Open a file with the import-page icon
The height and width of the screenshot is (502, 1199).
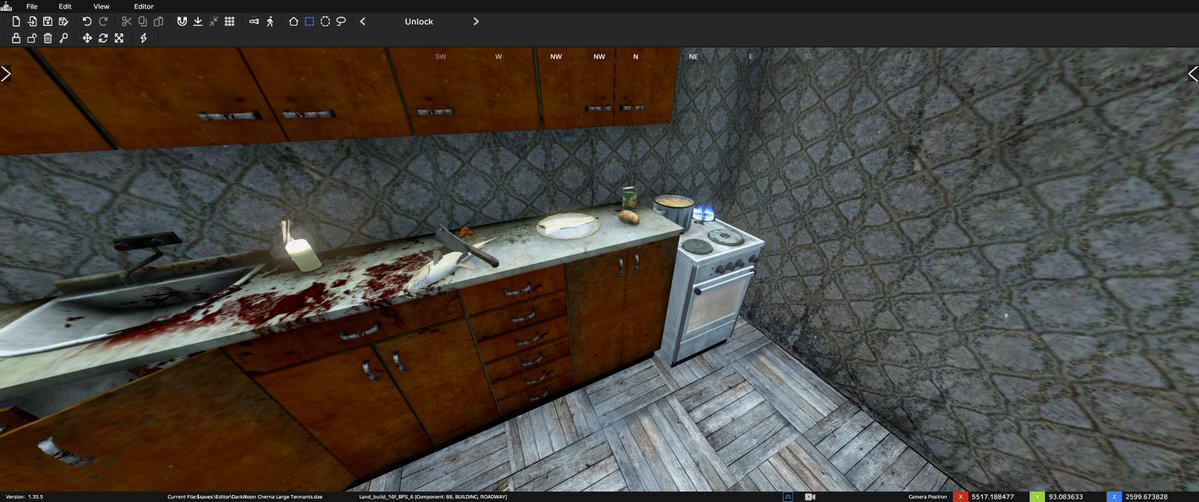(x=32, y=21)
